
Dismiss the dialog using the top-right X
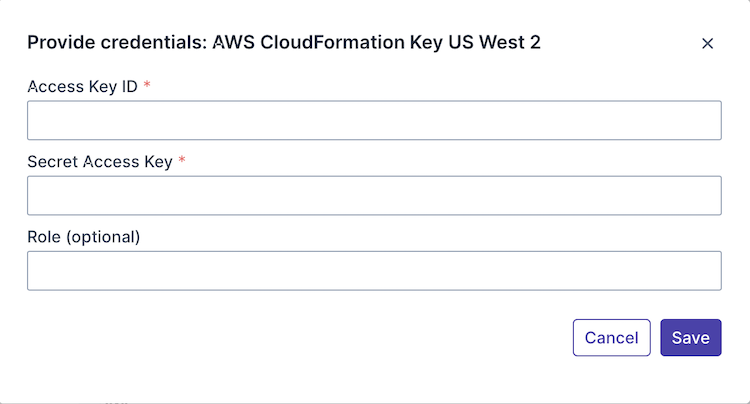click(x=707, y=43)
